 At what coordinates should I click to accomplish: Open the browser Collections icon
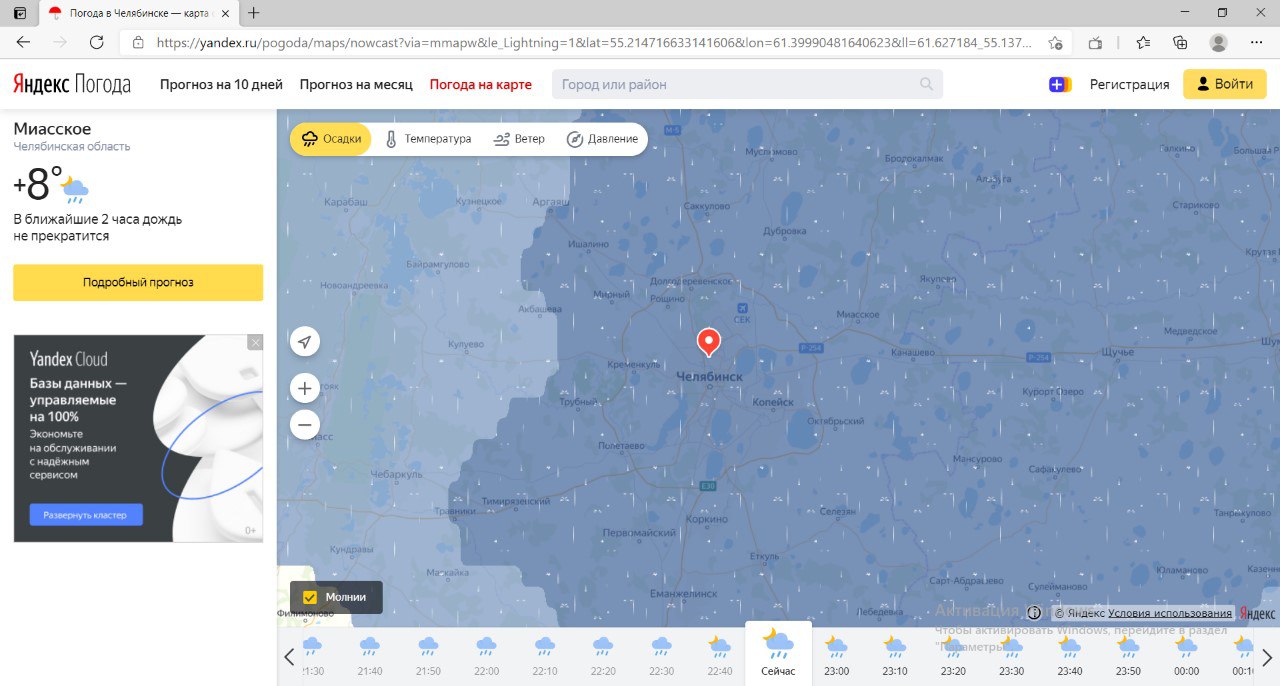1180,42
